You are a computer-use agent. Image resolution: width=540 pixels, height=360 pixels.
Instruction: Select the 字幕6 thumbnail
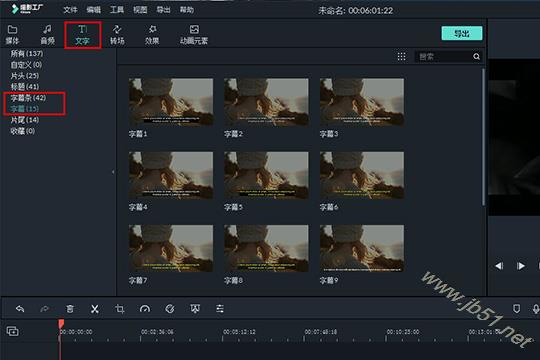tap(362, 175)
